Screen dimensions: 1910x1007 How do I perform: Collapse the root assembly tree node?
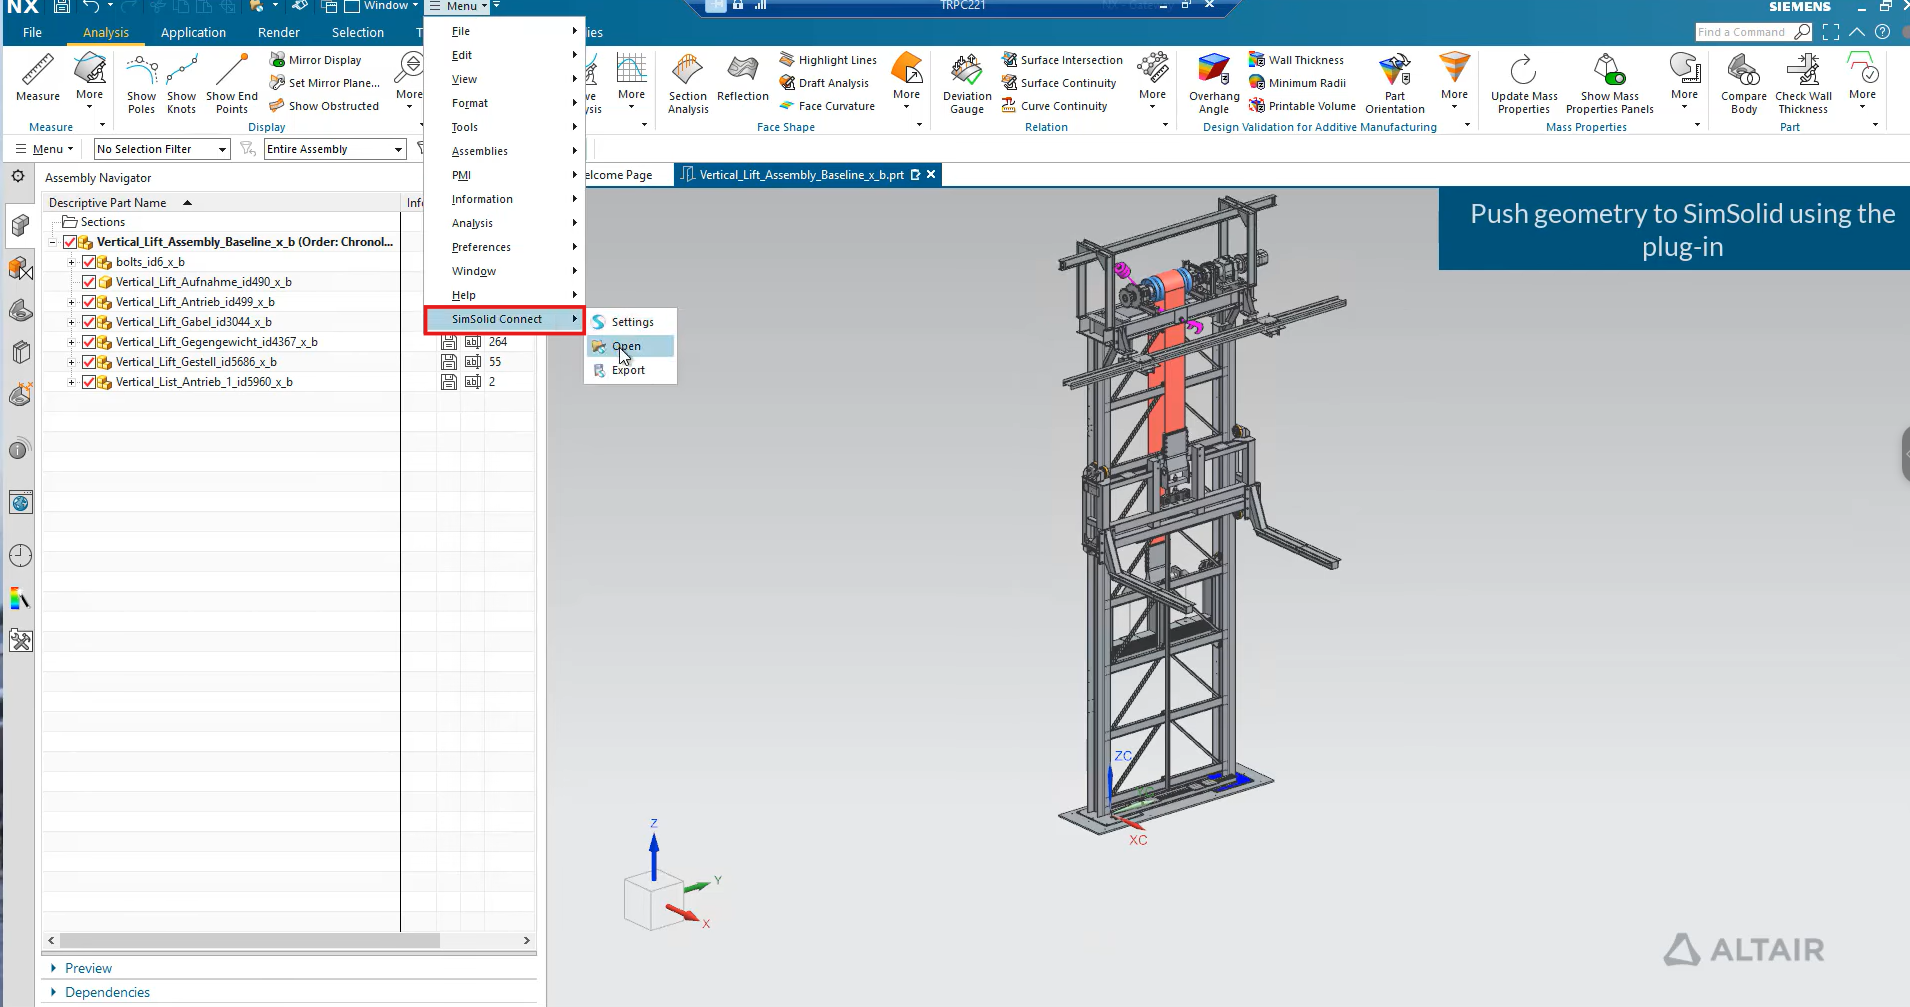click(53, 242)
